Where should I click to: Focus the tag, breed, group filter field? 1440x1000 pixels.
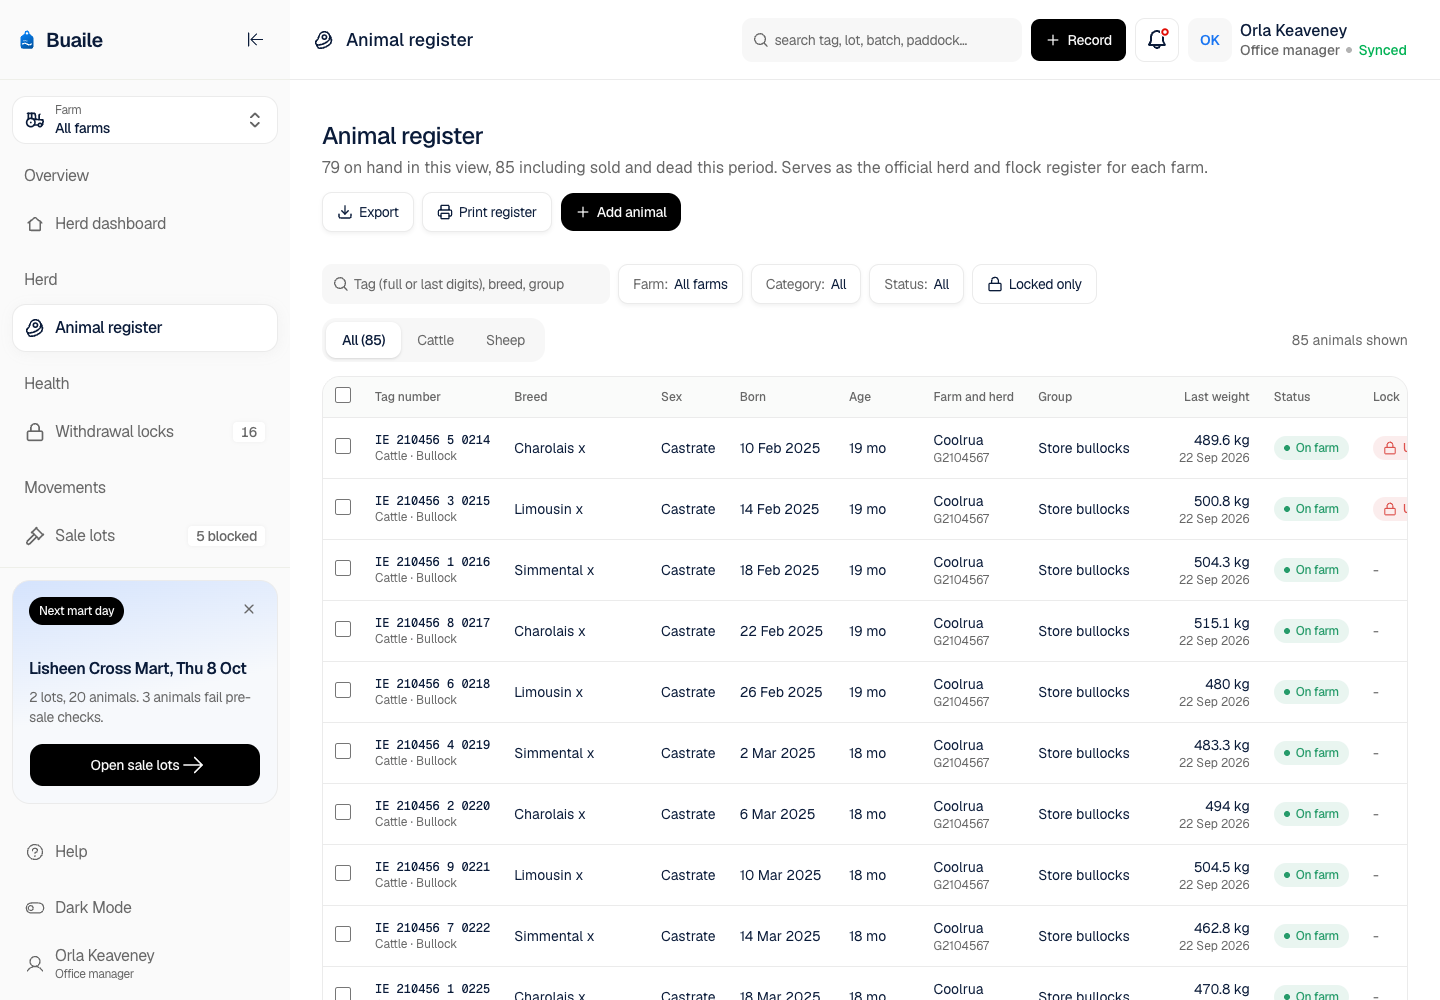coord(466,284)
